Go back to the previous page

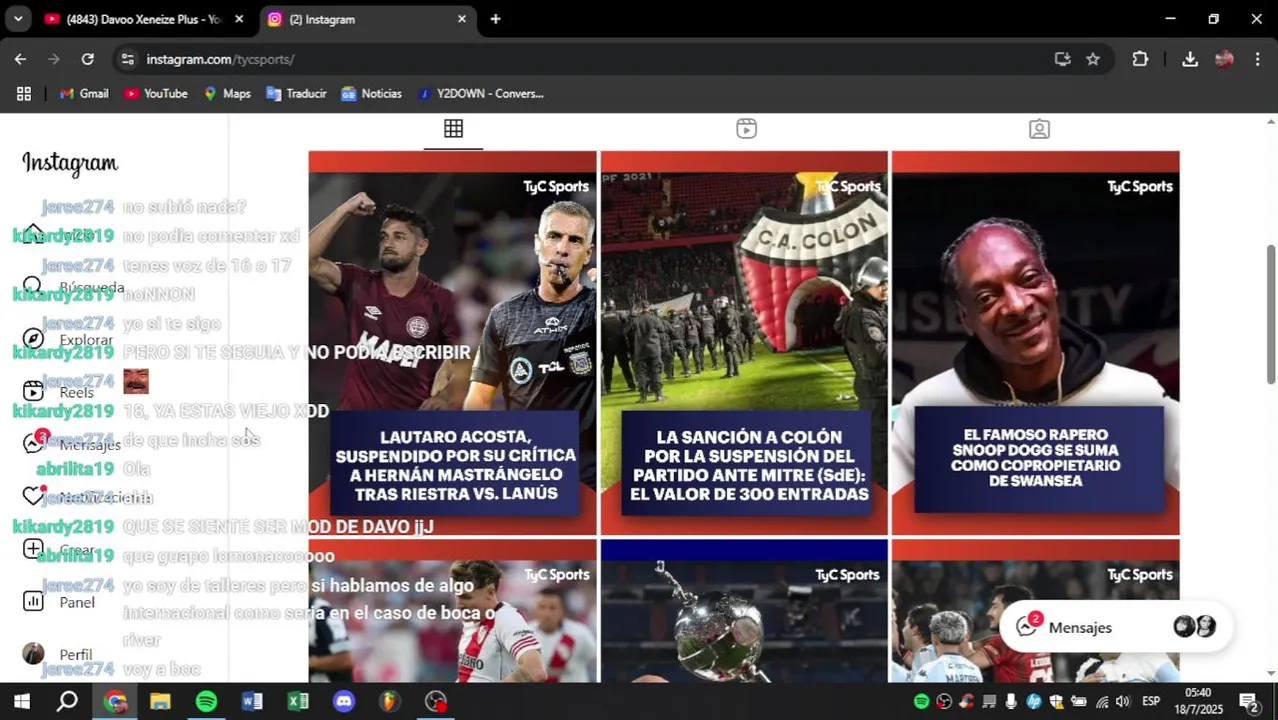coord(20,59)
